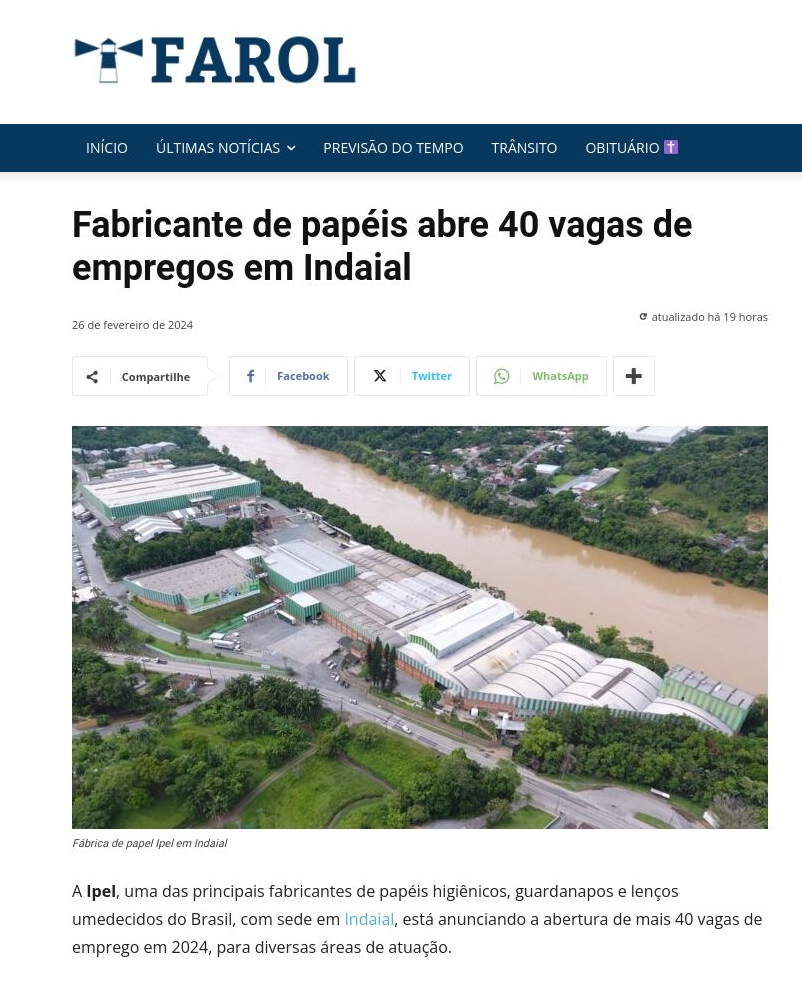
Task: Open the Obituário menu item
Action: (x=622, y=148)
